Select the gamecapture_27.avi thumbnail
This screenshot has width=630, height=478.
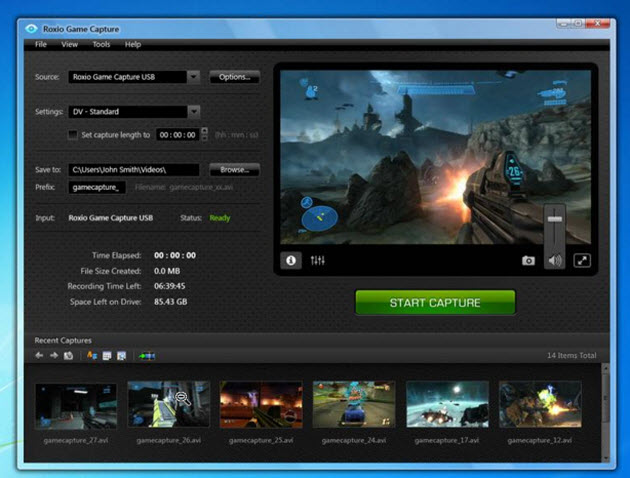pos(76,407)
